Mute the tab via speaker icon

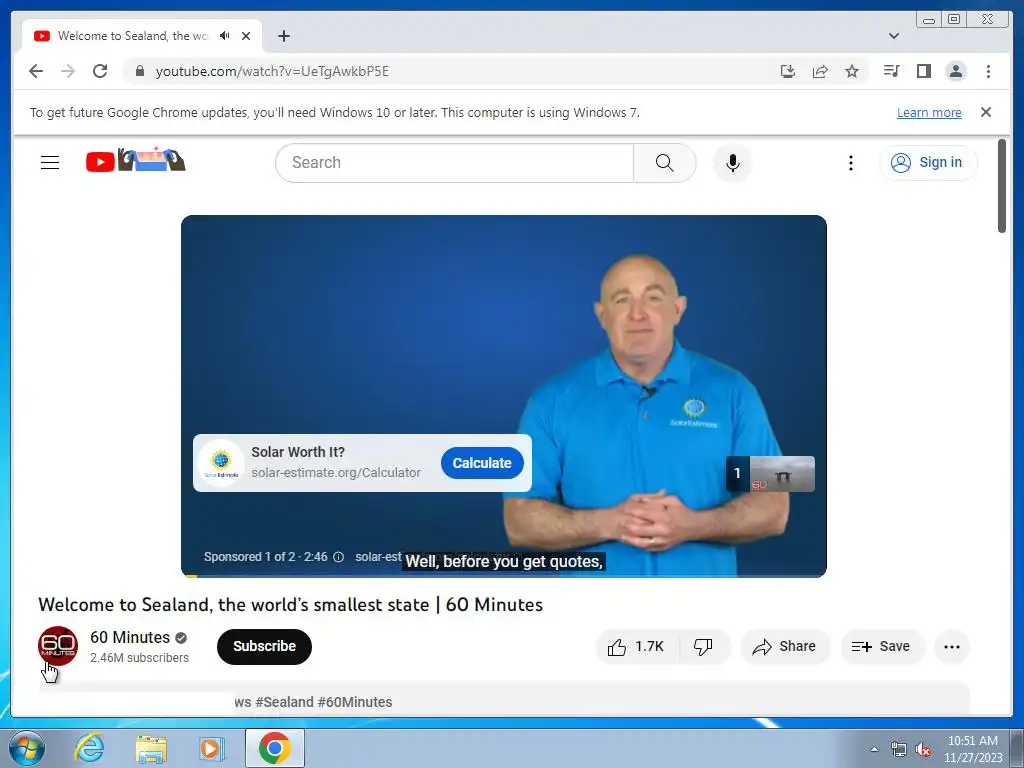coord(225,36)
